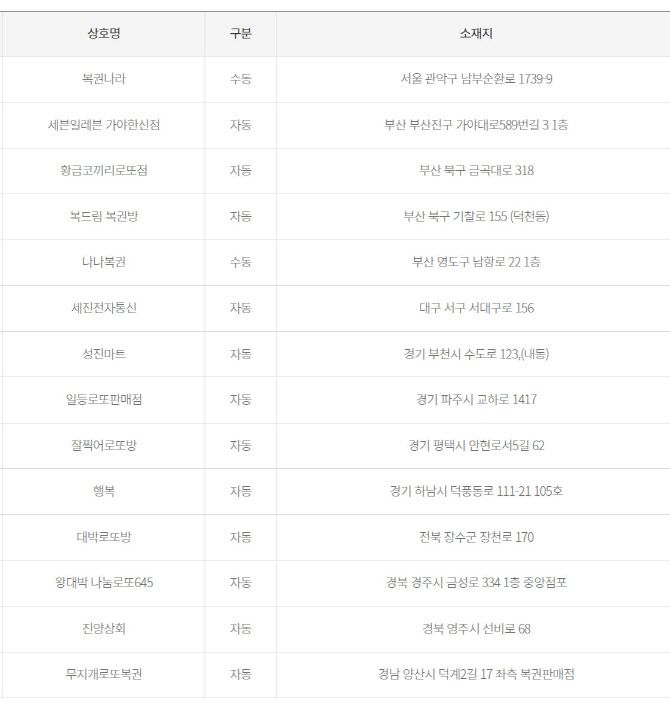Select the 나나복권 store name
The image size is (670, 718).
103,262
